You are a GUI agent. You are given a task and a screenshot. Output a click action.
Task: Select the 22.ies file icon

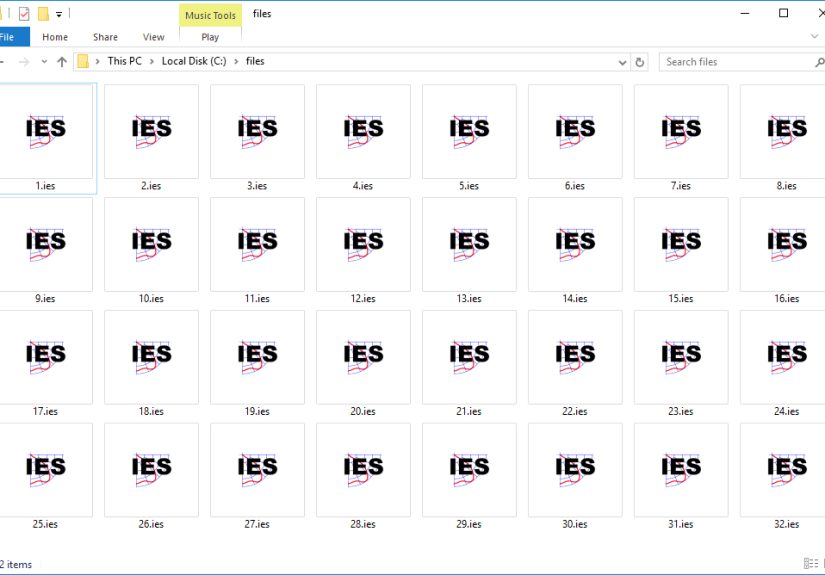576,357
